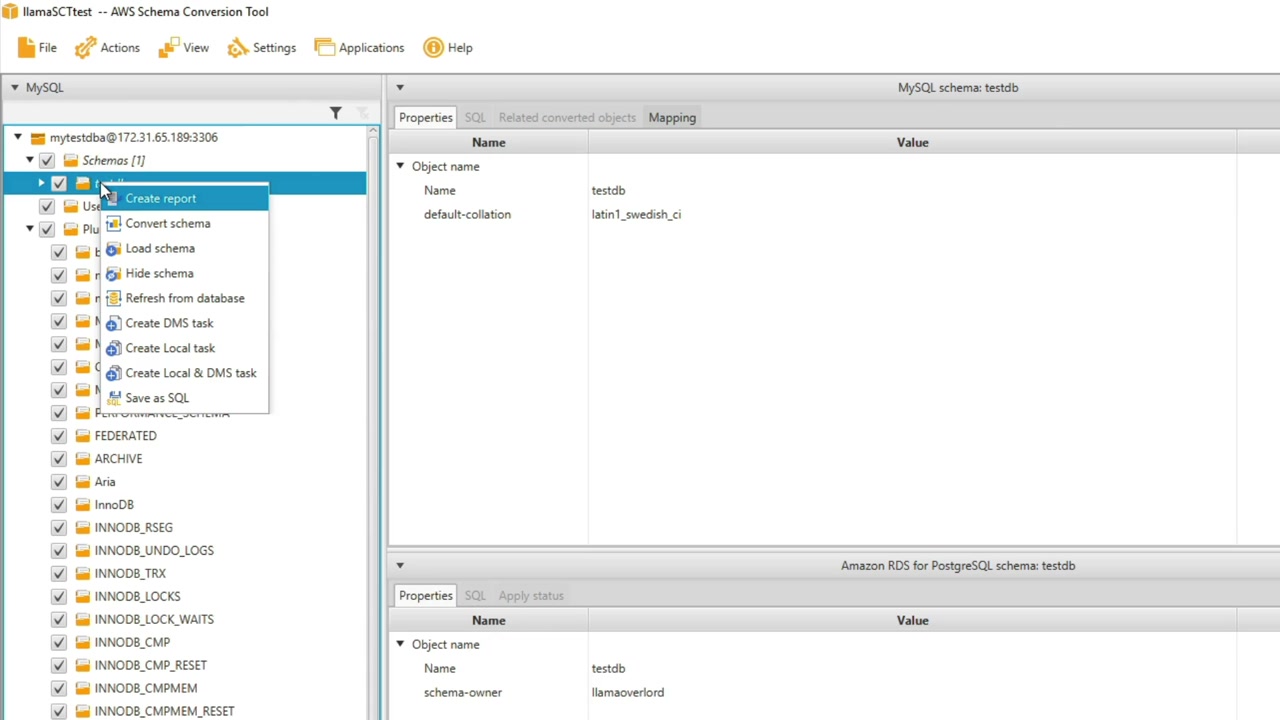Open Properties tab in MySQL schema panel
Viewport: 1280px width, 720px height.
click(x=426, y=118)
